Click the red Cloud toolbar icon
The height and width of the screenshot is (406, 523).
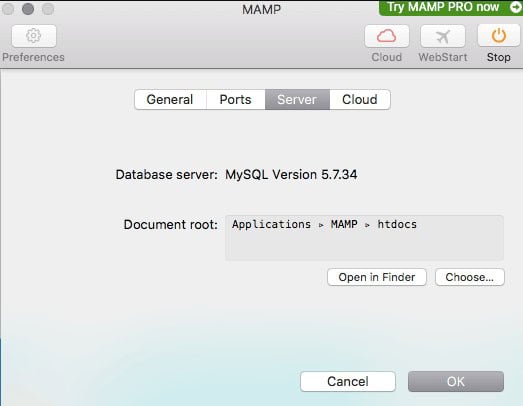[387, 36]
